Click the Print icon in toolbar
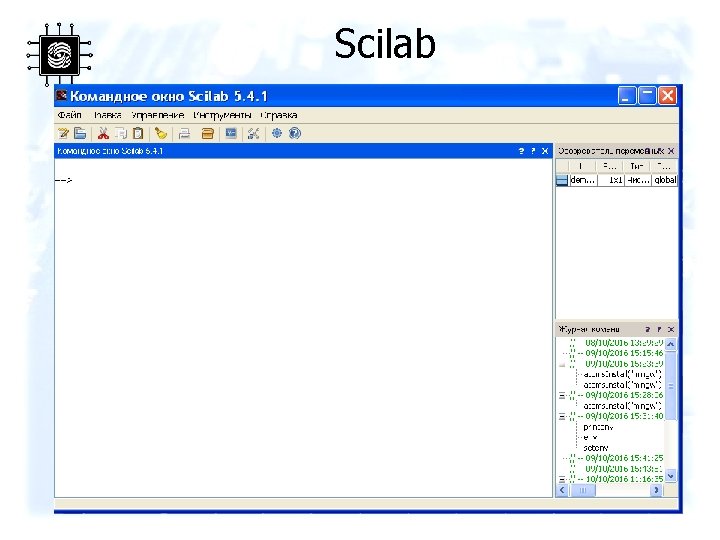 click(184, 134)
